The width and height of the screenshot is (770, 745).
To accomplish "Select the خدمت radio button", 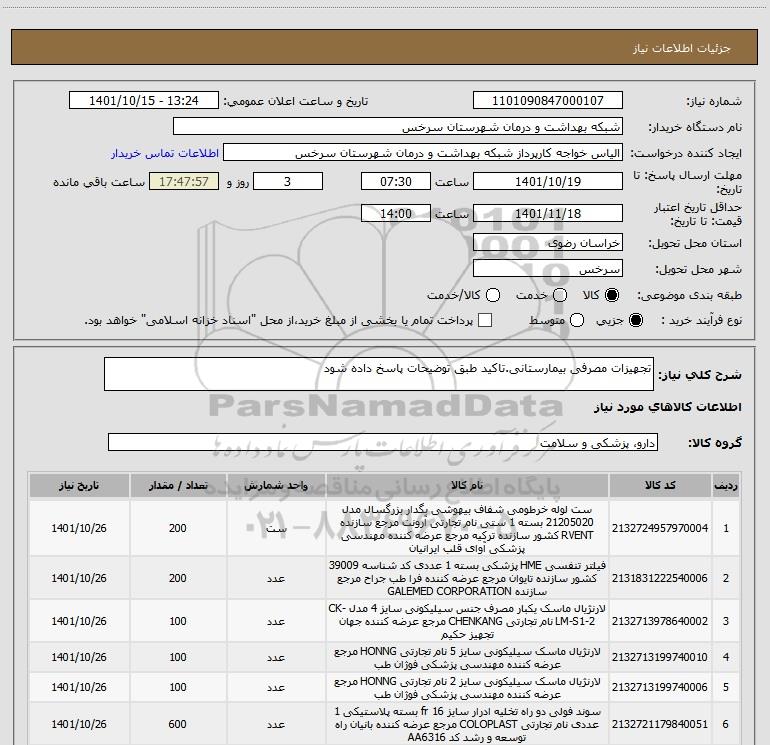I will (560, 295).
